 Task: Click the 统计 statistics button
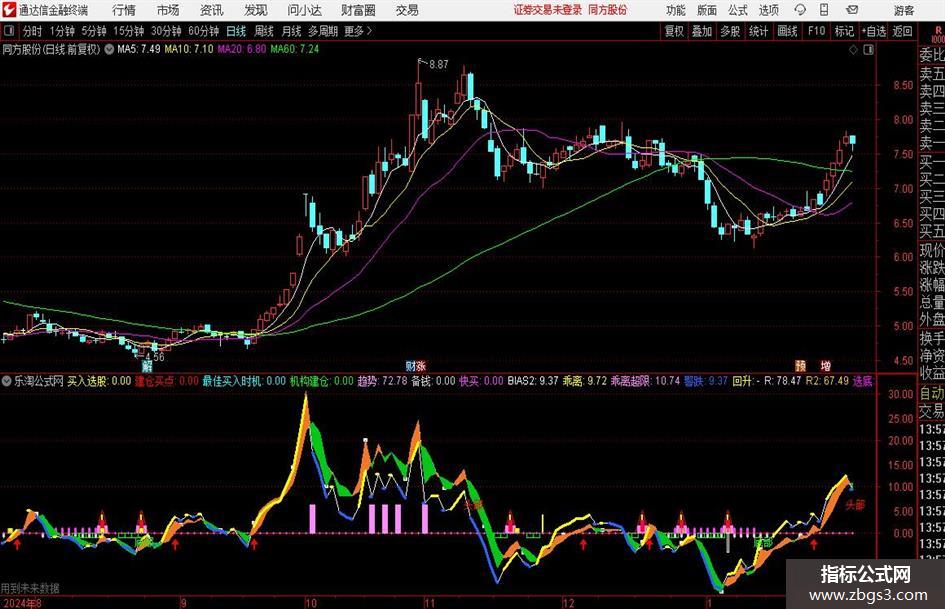(x=758, y=31)
